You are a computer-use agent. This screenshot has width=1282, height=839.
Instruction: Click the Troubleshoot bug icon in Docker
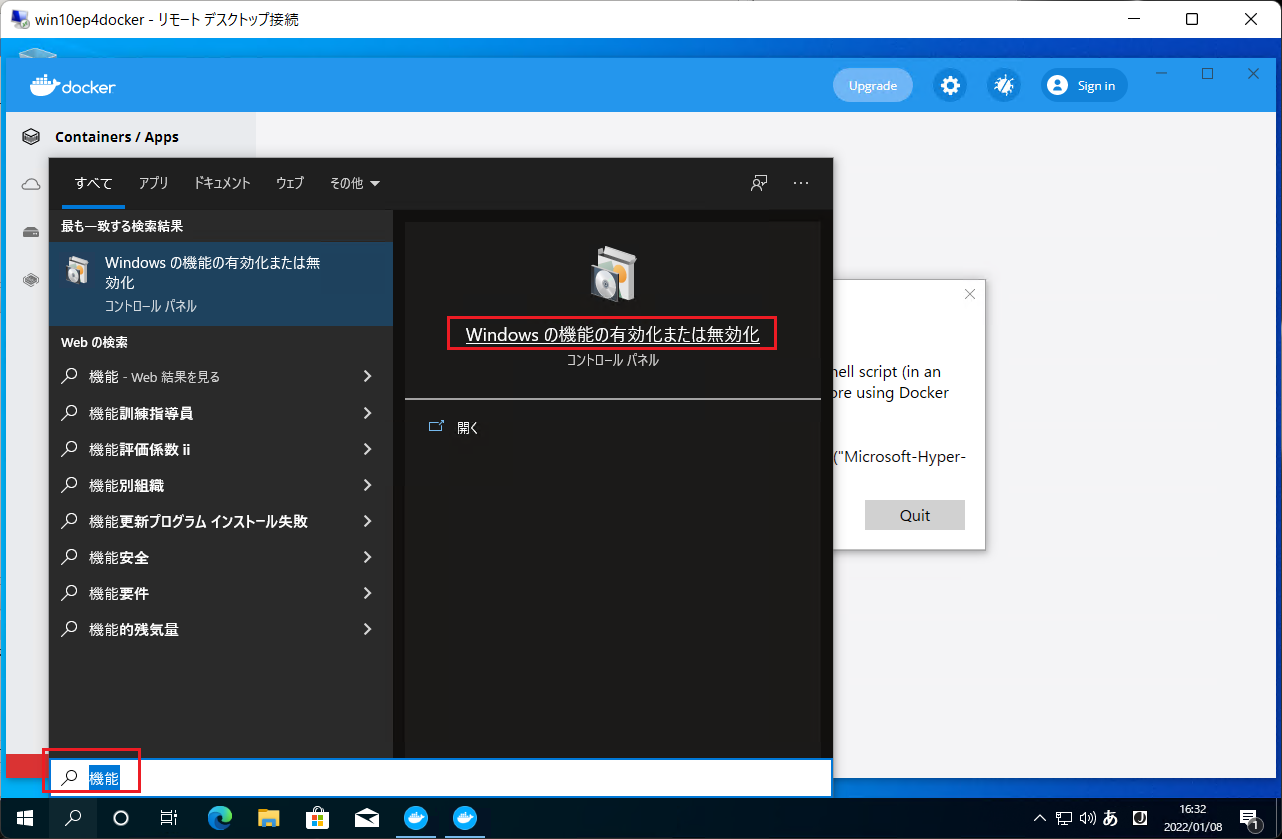click(1004, 85)
